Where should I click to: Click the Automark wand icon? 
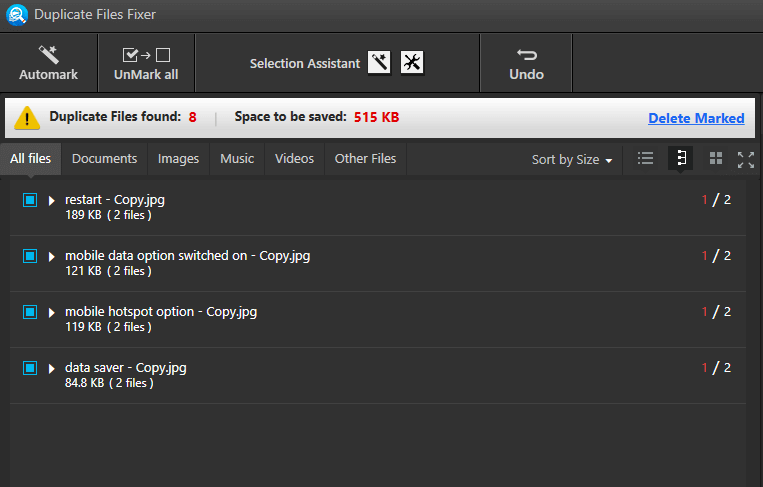click(49, 55)
